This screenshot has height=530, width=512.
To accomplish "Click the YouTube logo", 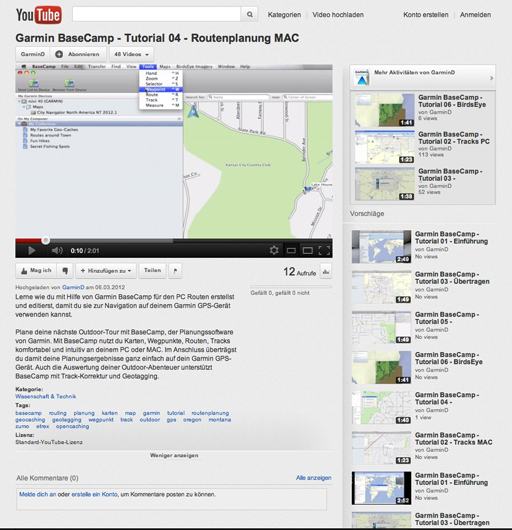I will tap(39, 15).
